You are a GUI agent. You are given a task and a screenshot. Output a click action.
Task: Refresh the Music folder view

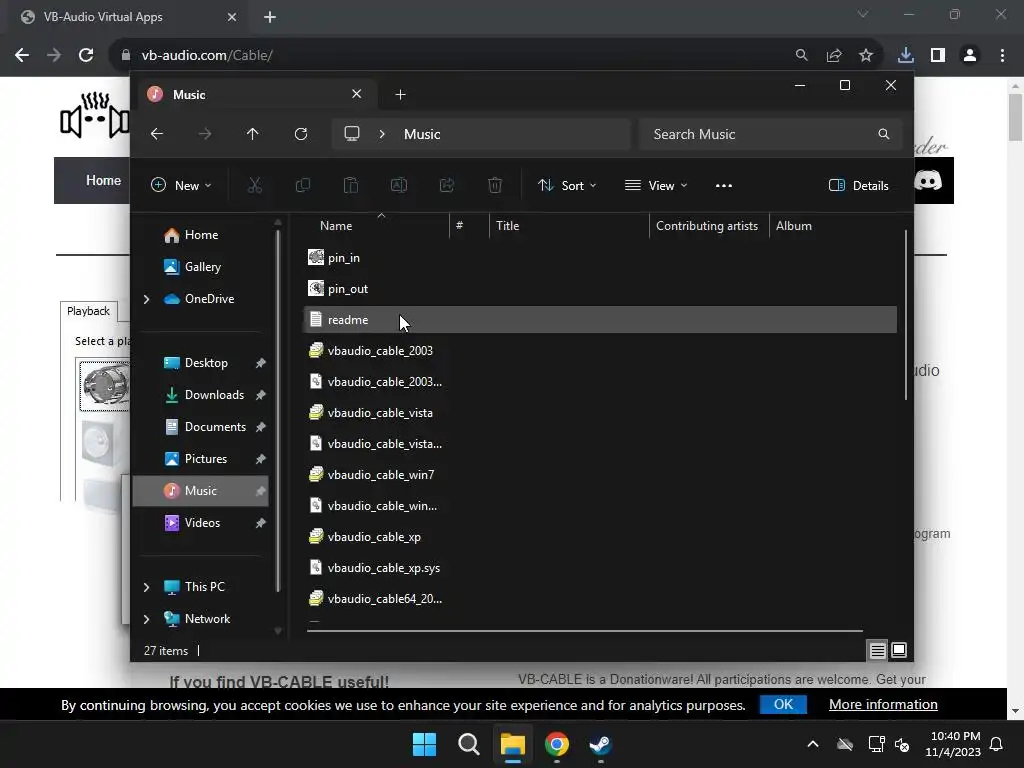click(301, 134)
